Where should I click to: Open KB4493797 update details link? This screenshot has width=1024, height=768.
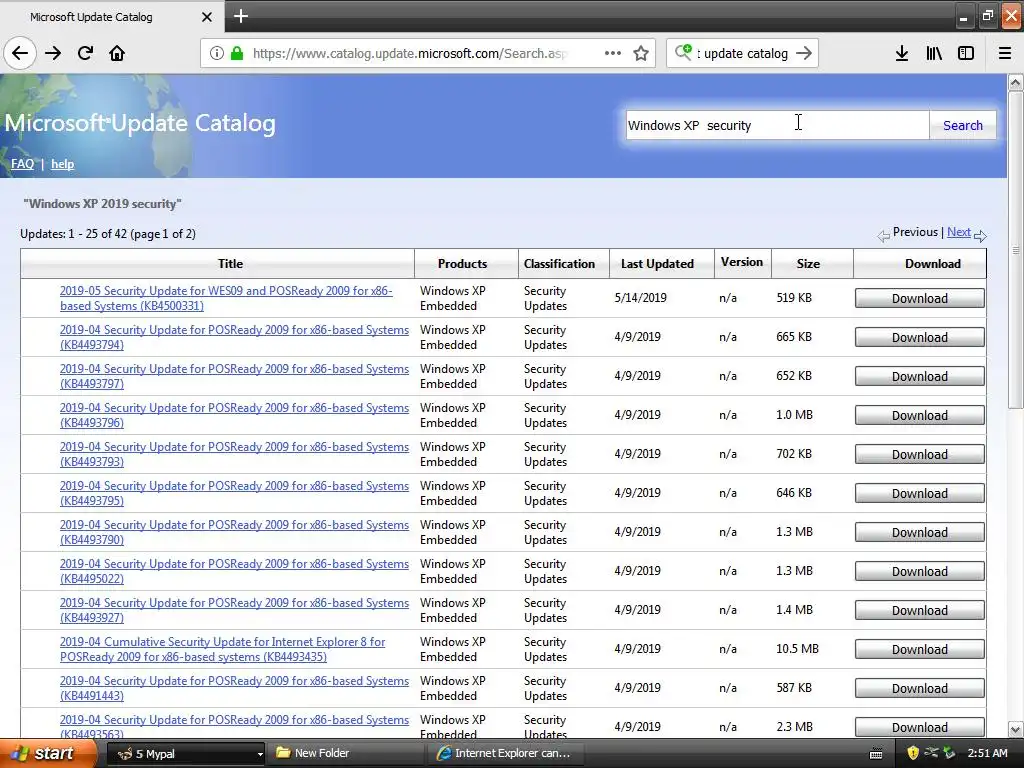[x=234, y=376]
